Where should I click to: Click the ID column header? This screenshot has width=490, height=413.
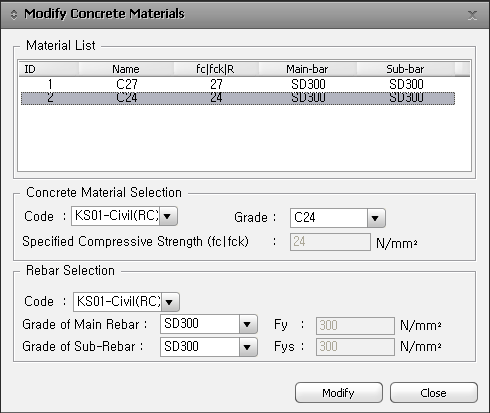coord(49,69)
